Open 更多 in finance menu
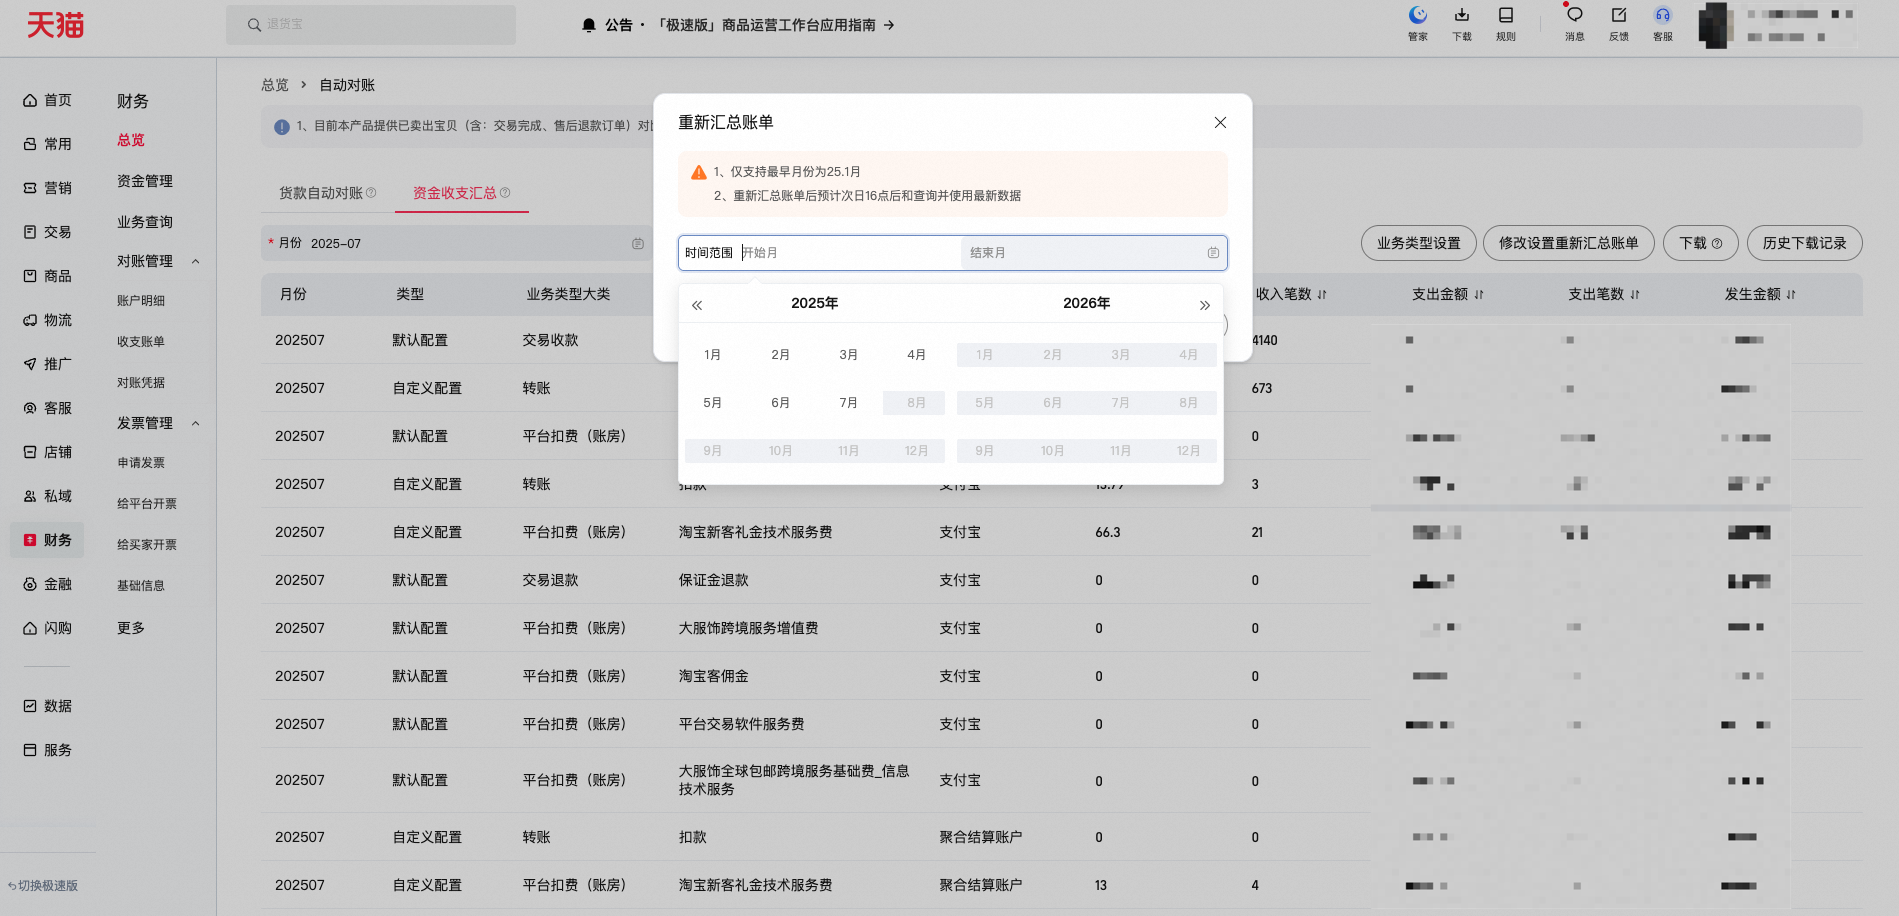 (x=131, y=628)
